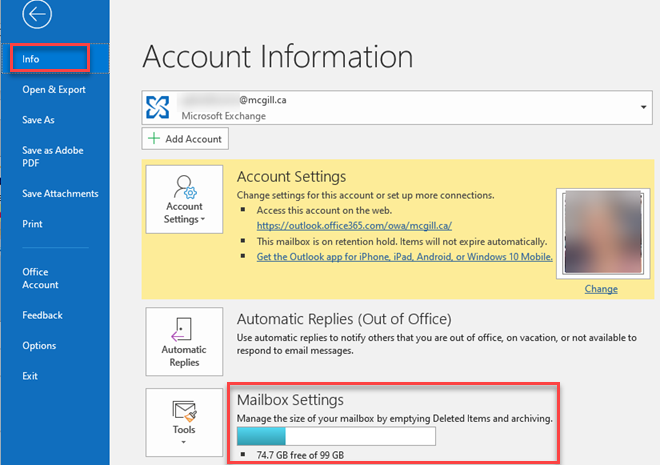Image resolution: width=660 pixels, height=465 pixels.
Task: Select Save as Adobe PDF
Action: pos(53,157)
